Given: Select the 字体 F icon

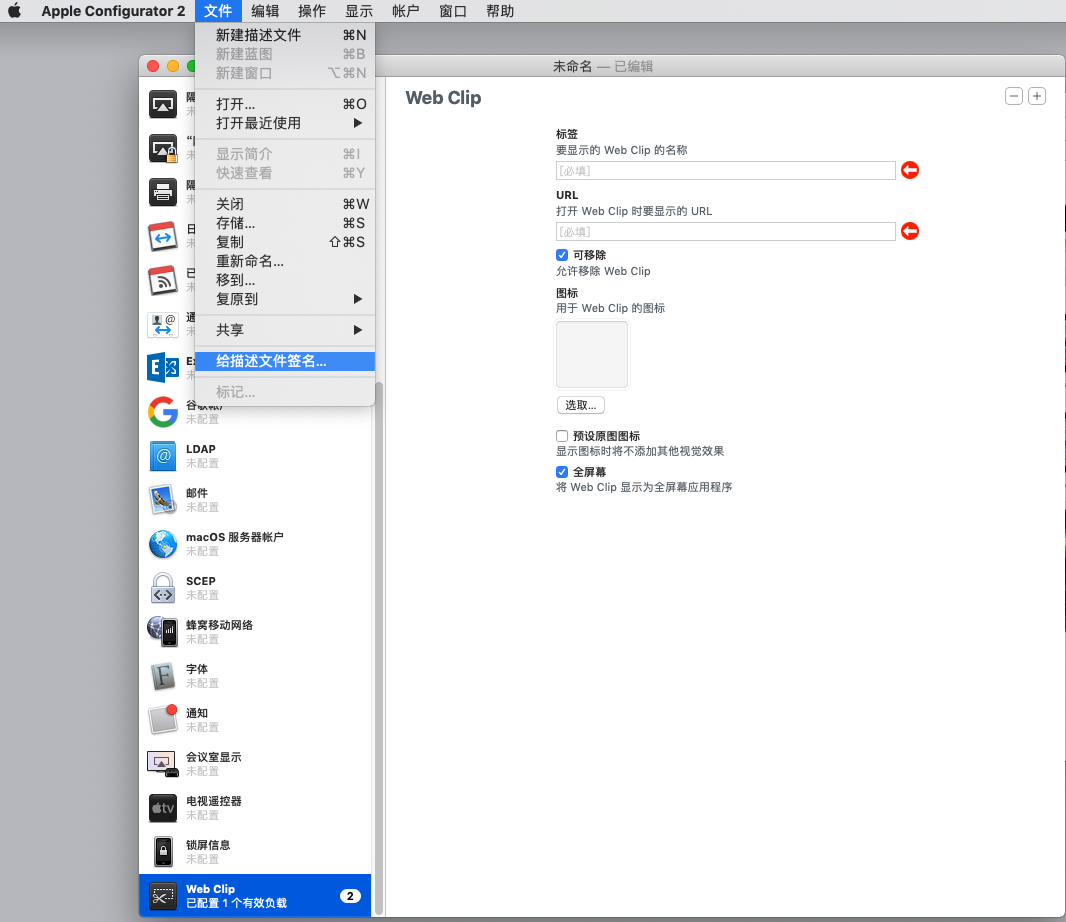Looking at the screenshot, I should (163, 676).
